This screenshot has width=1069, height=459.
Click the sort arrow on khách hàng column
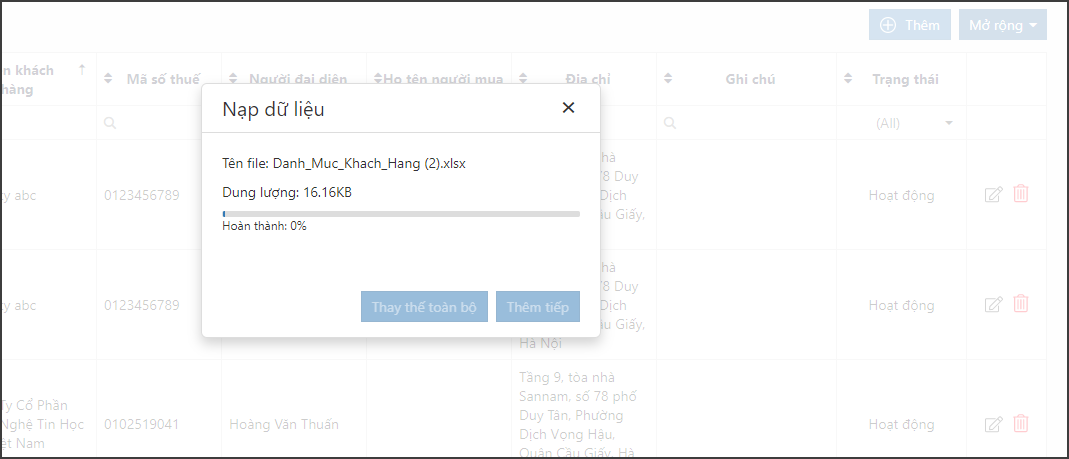82,69
